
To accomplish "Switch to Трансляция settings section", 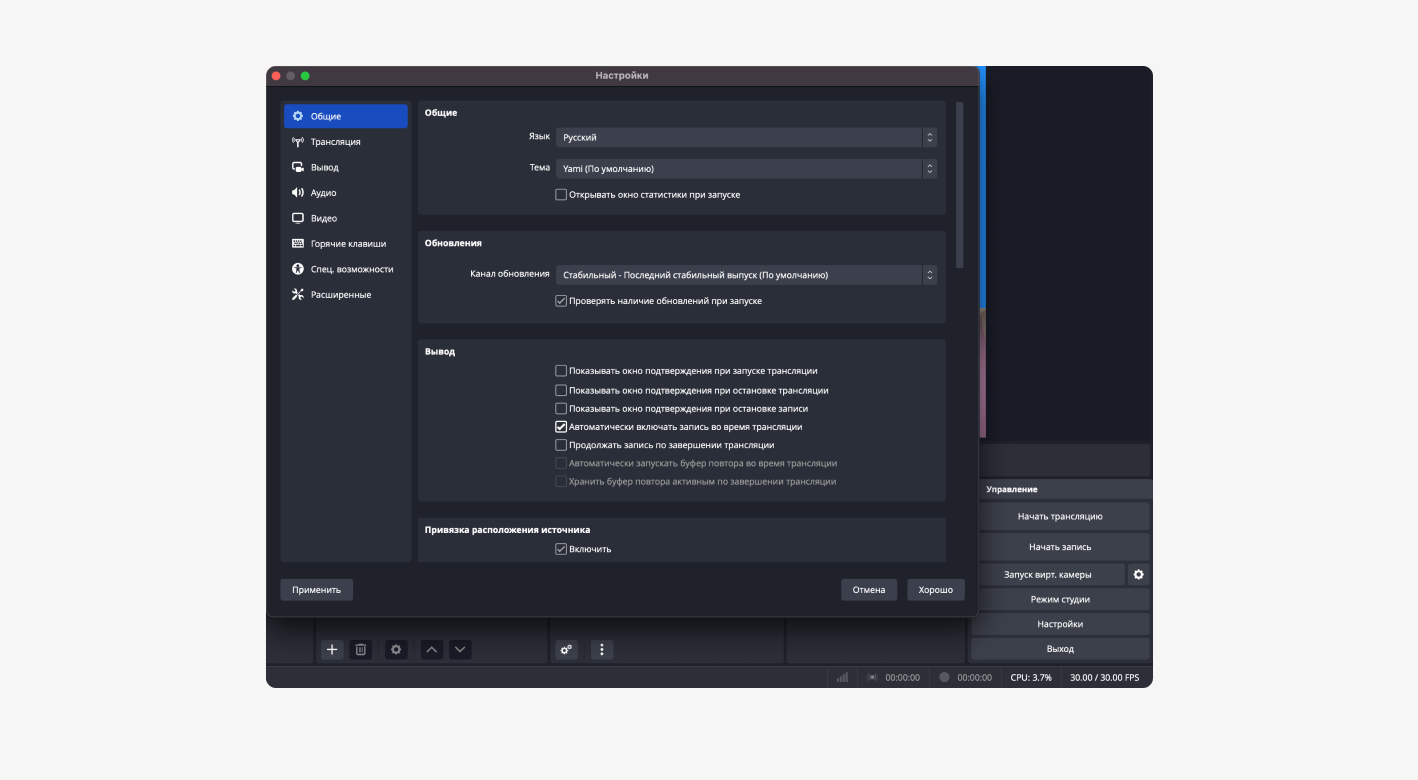I will click(x=345, y=142).
